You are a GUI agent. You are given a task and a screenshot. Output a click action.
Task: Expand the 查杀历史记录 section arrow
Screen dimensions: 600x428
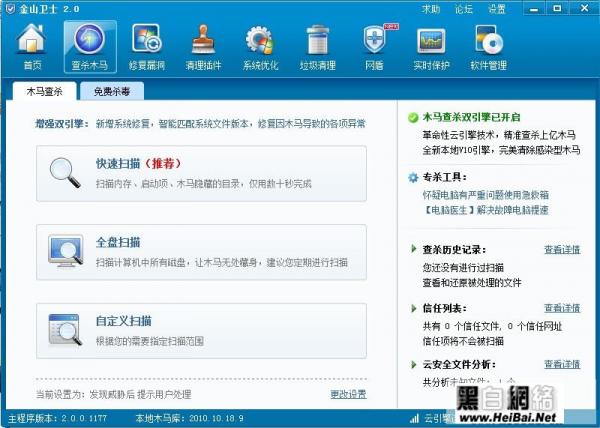pos(413,249)
